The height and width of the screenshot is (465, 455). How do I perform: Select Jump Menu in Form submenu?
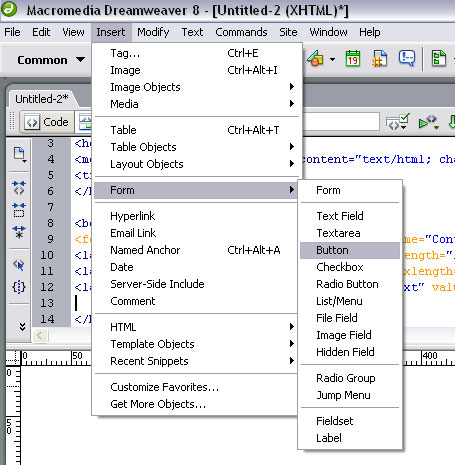tap(350, 395)
